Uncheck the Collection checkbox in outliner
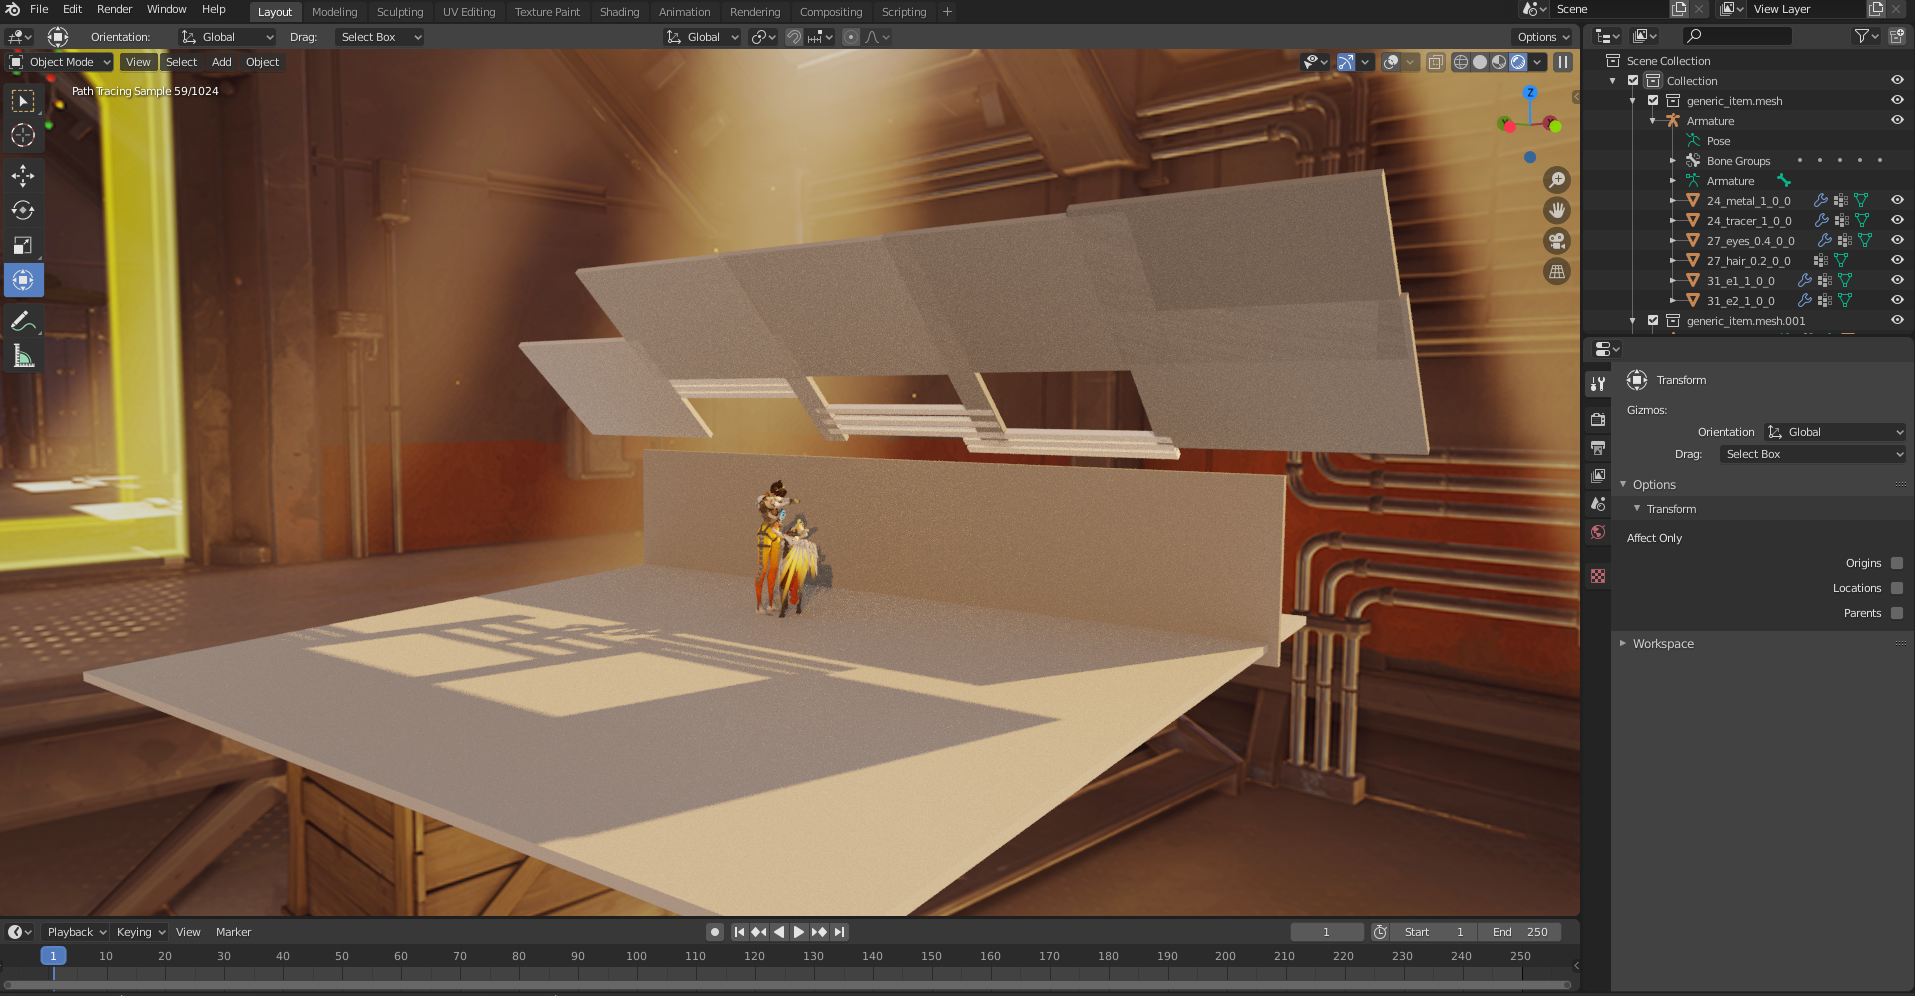1915x996 pixels. tap(1633, 80)
